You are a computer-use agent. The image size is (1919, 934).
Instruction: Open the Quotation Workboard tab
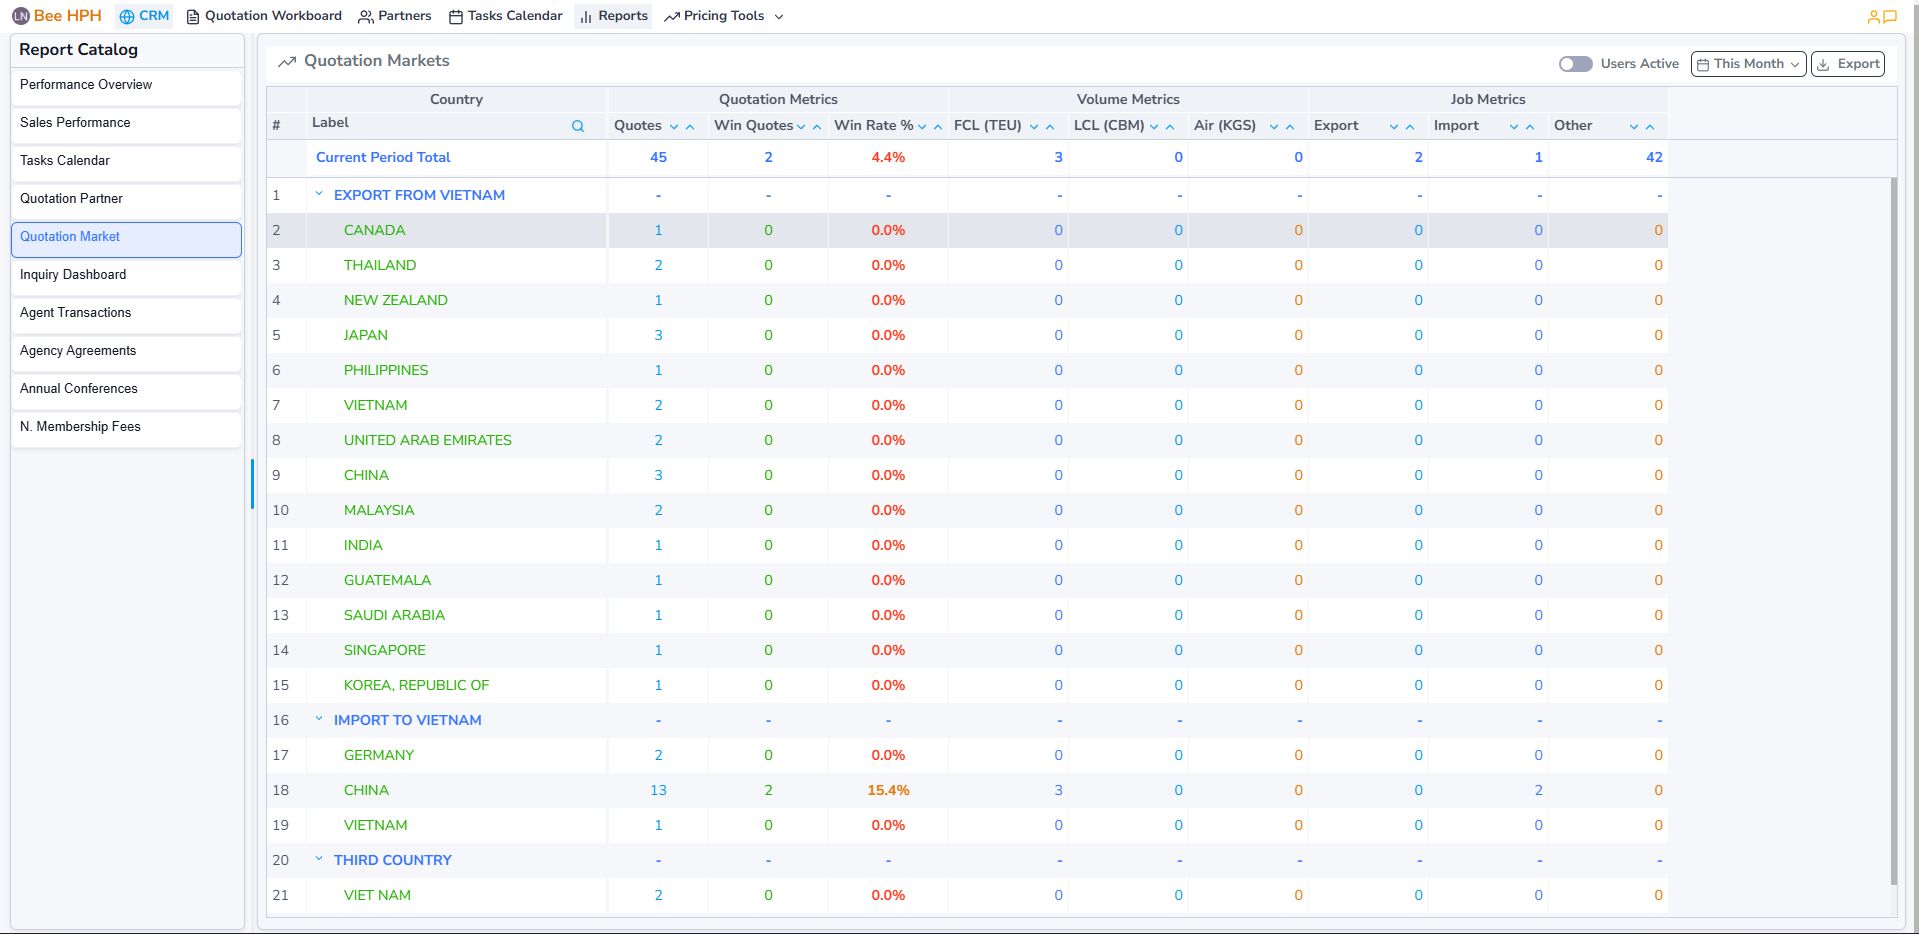click(x=264, y=16)
